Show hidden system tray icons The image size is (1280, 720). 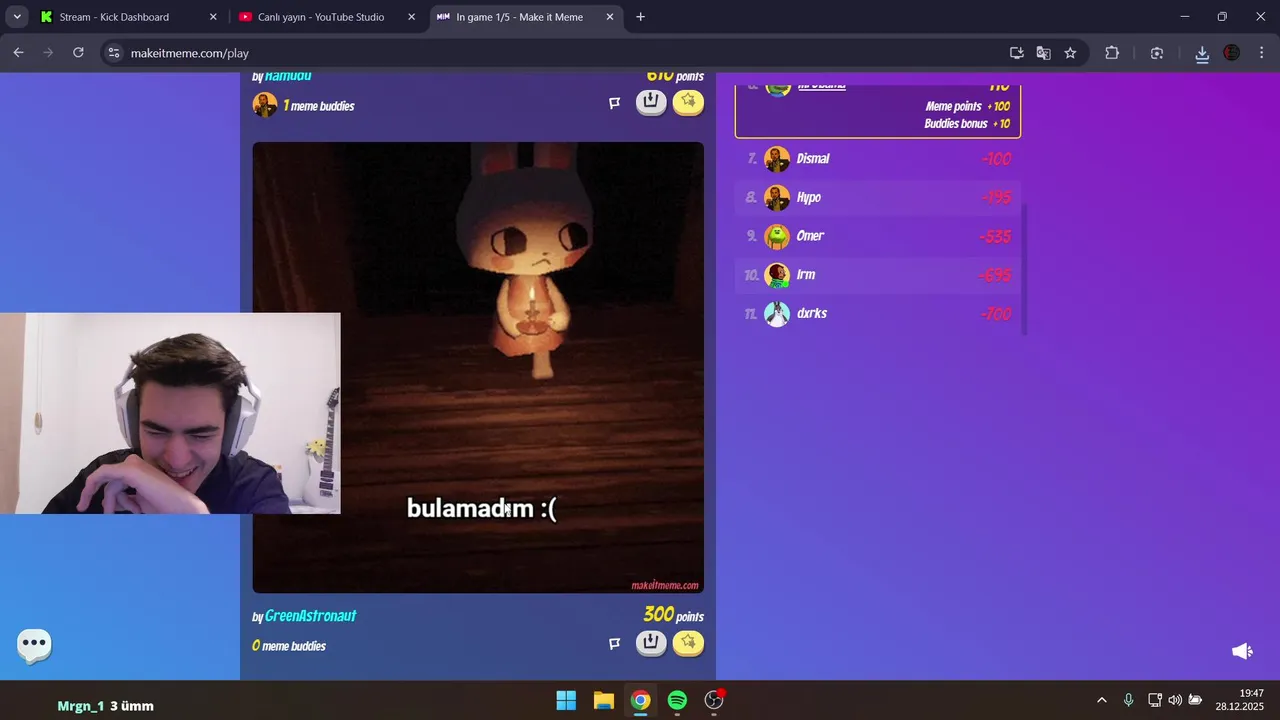point(1102,700)
